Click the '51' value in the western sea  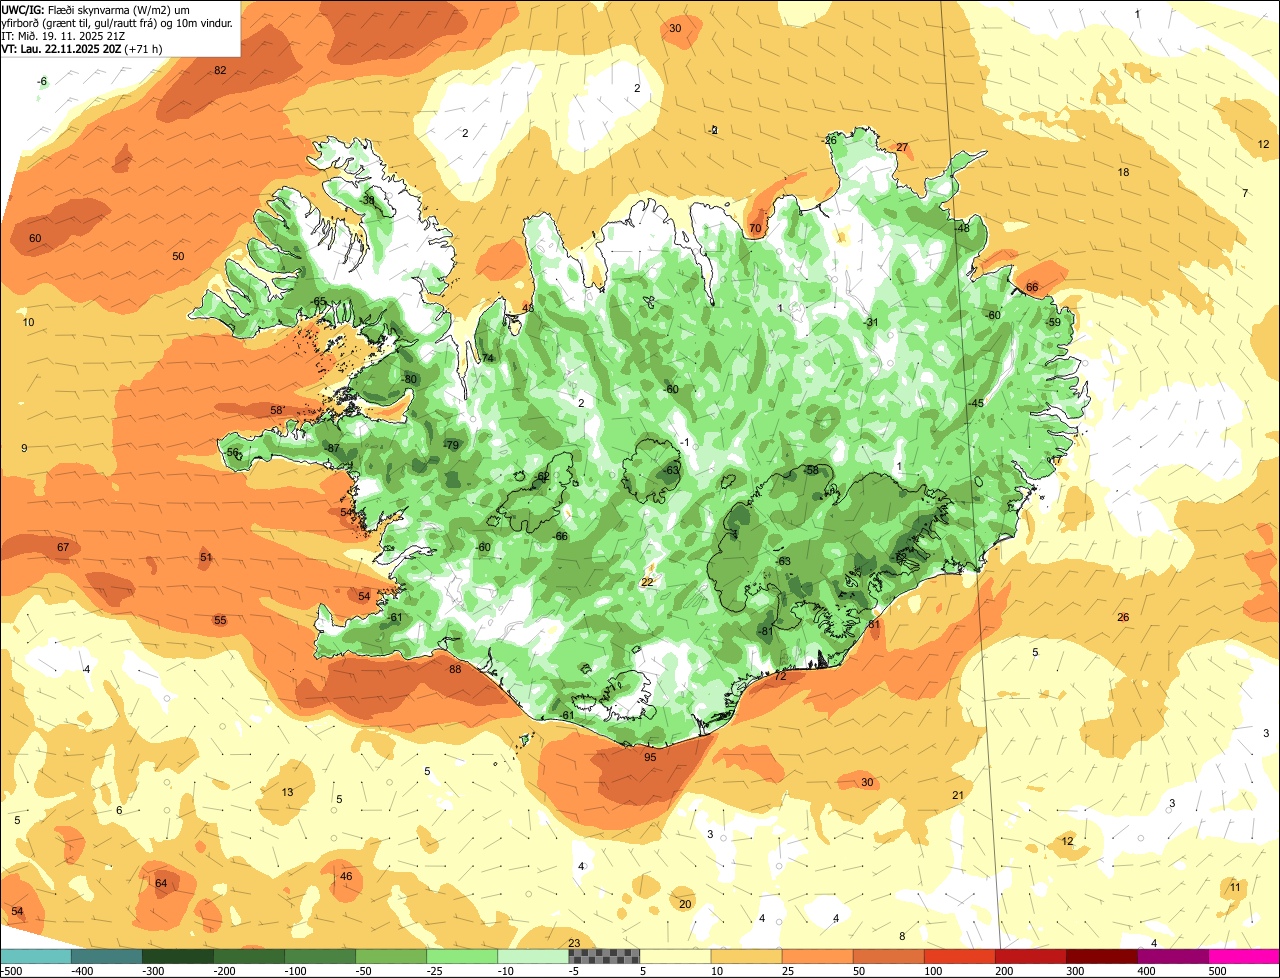pos(206,557)
